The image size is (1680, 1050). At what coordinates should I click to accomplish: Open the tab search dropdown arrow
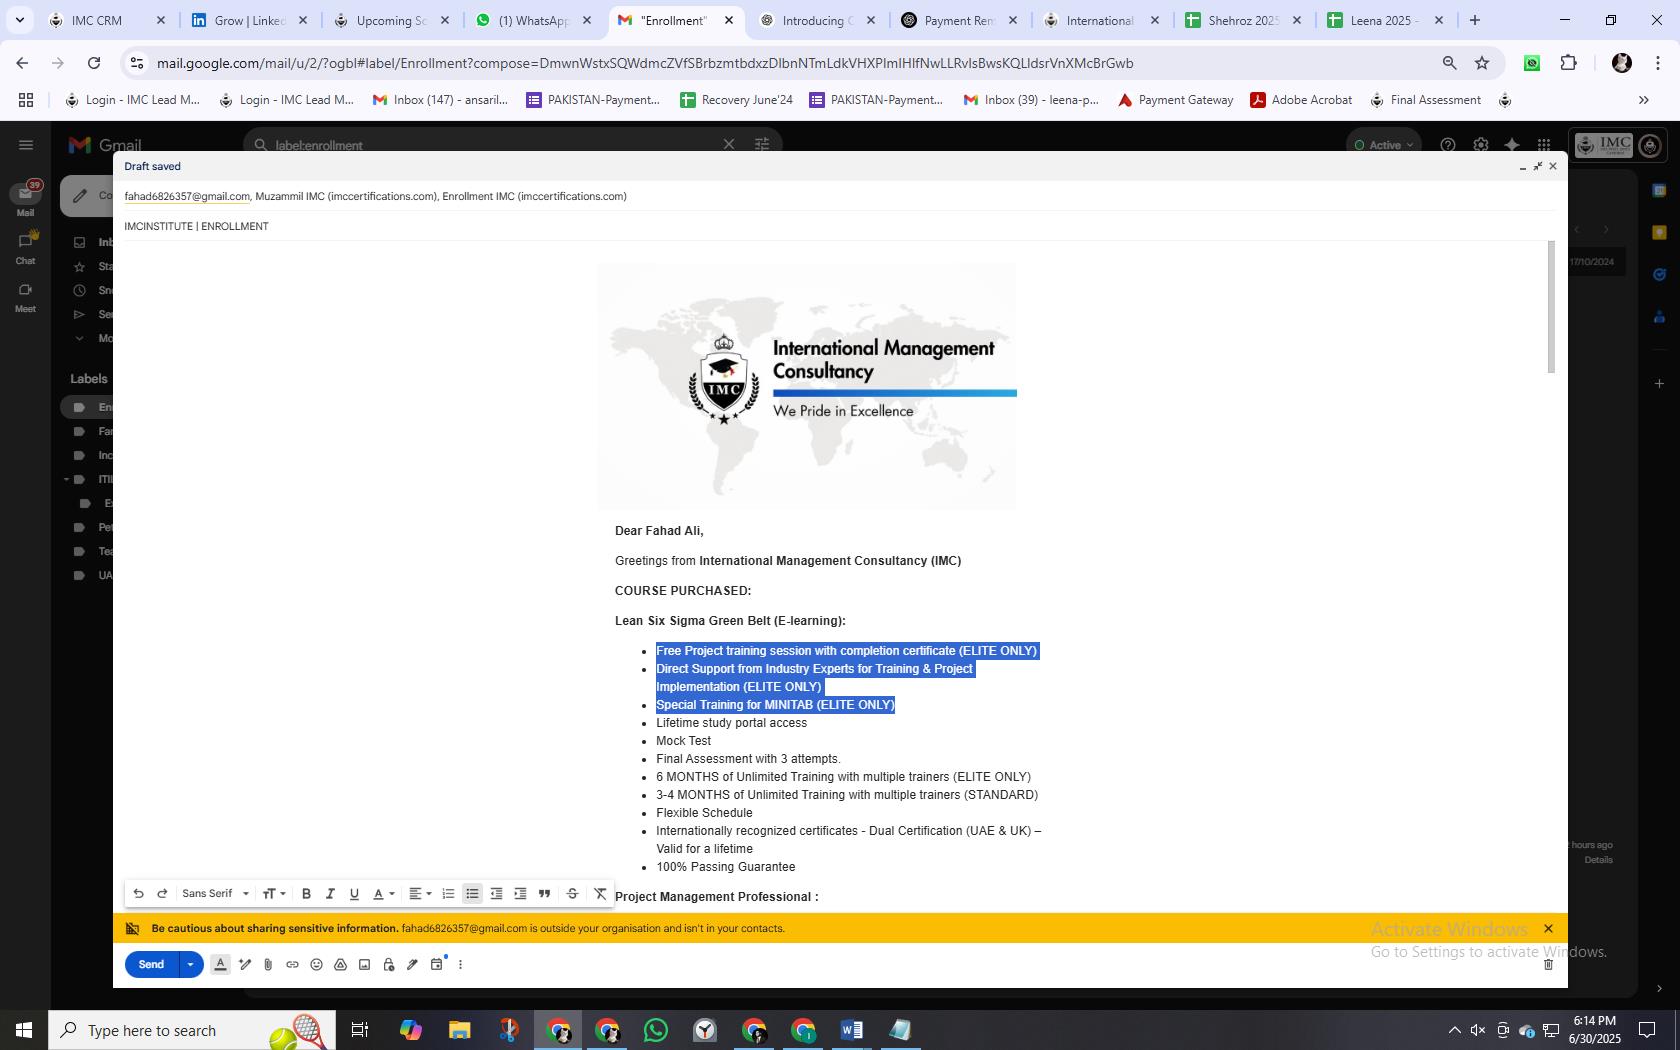[19, 20]
